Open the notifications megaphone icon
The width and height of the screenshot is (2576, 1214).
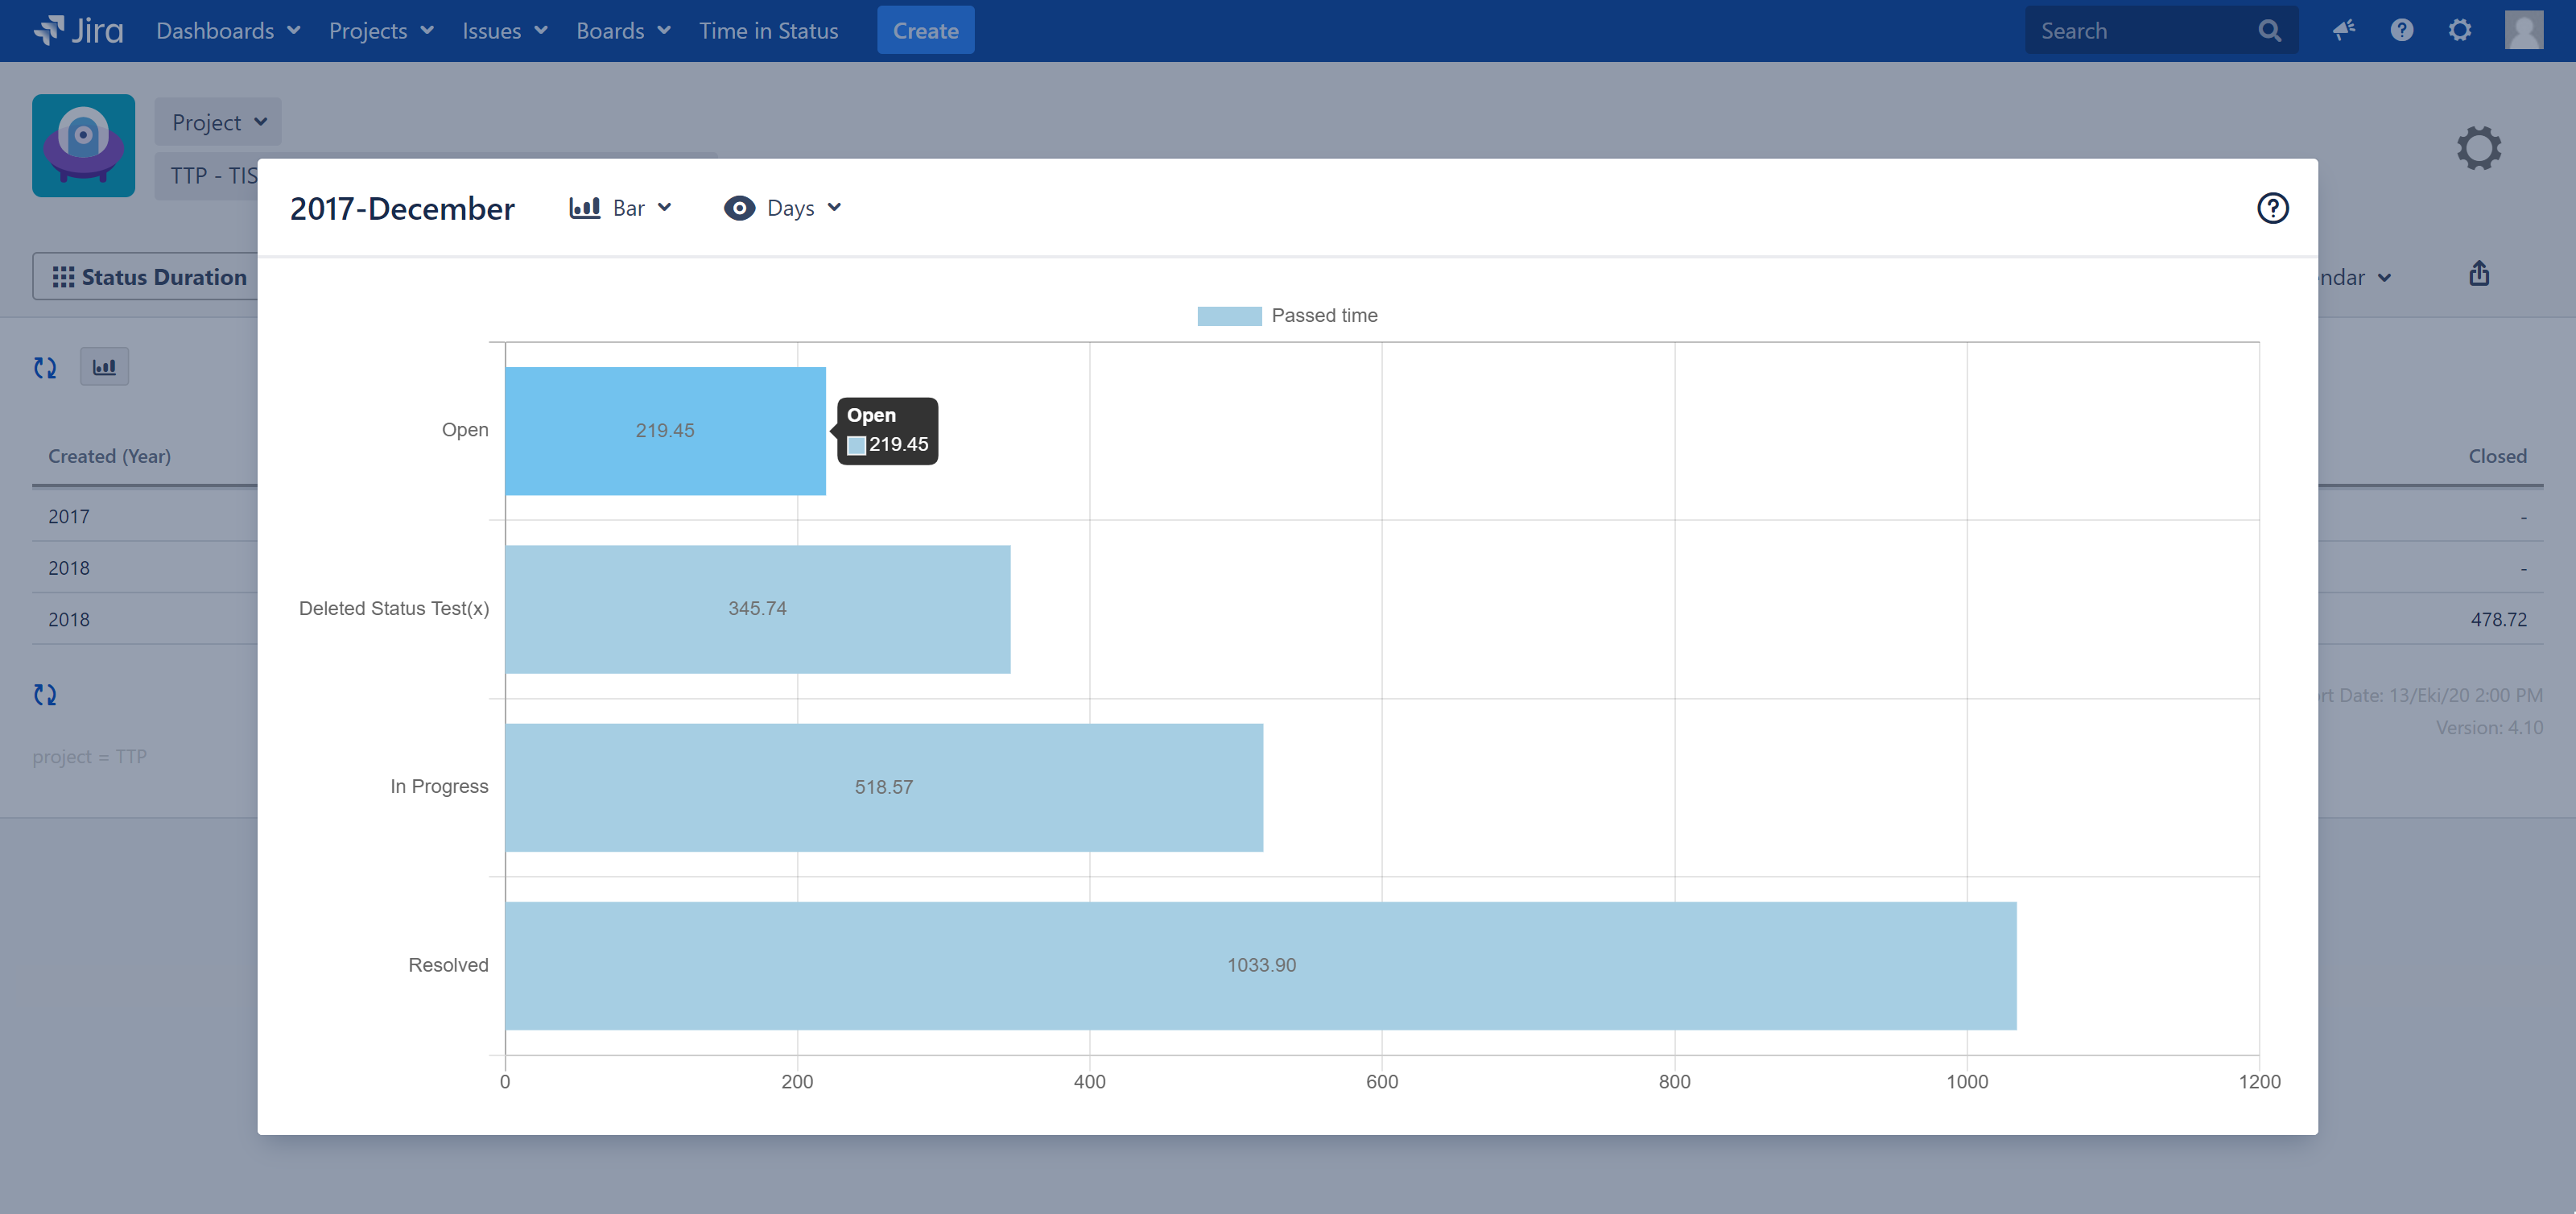[2343, 30]
